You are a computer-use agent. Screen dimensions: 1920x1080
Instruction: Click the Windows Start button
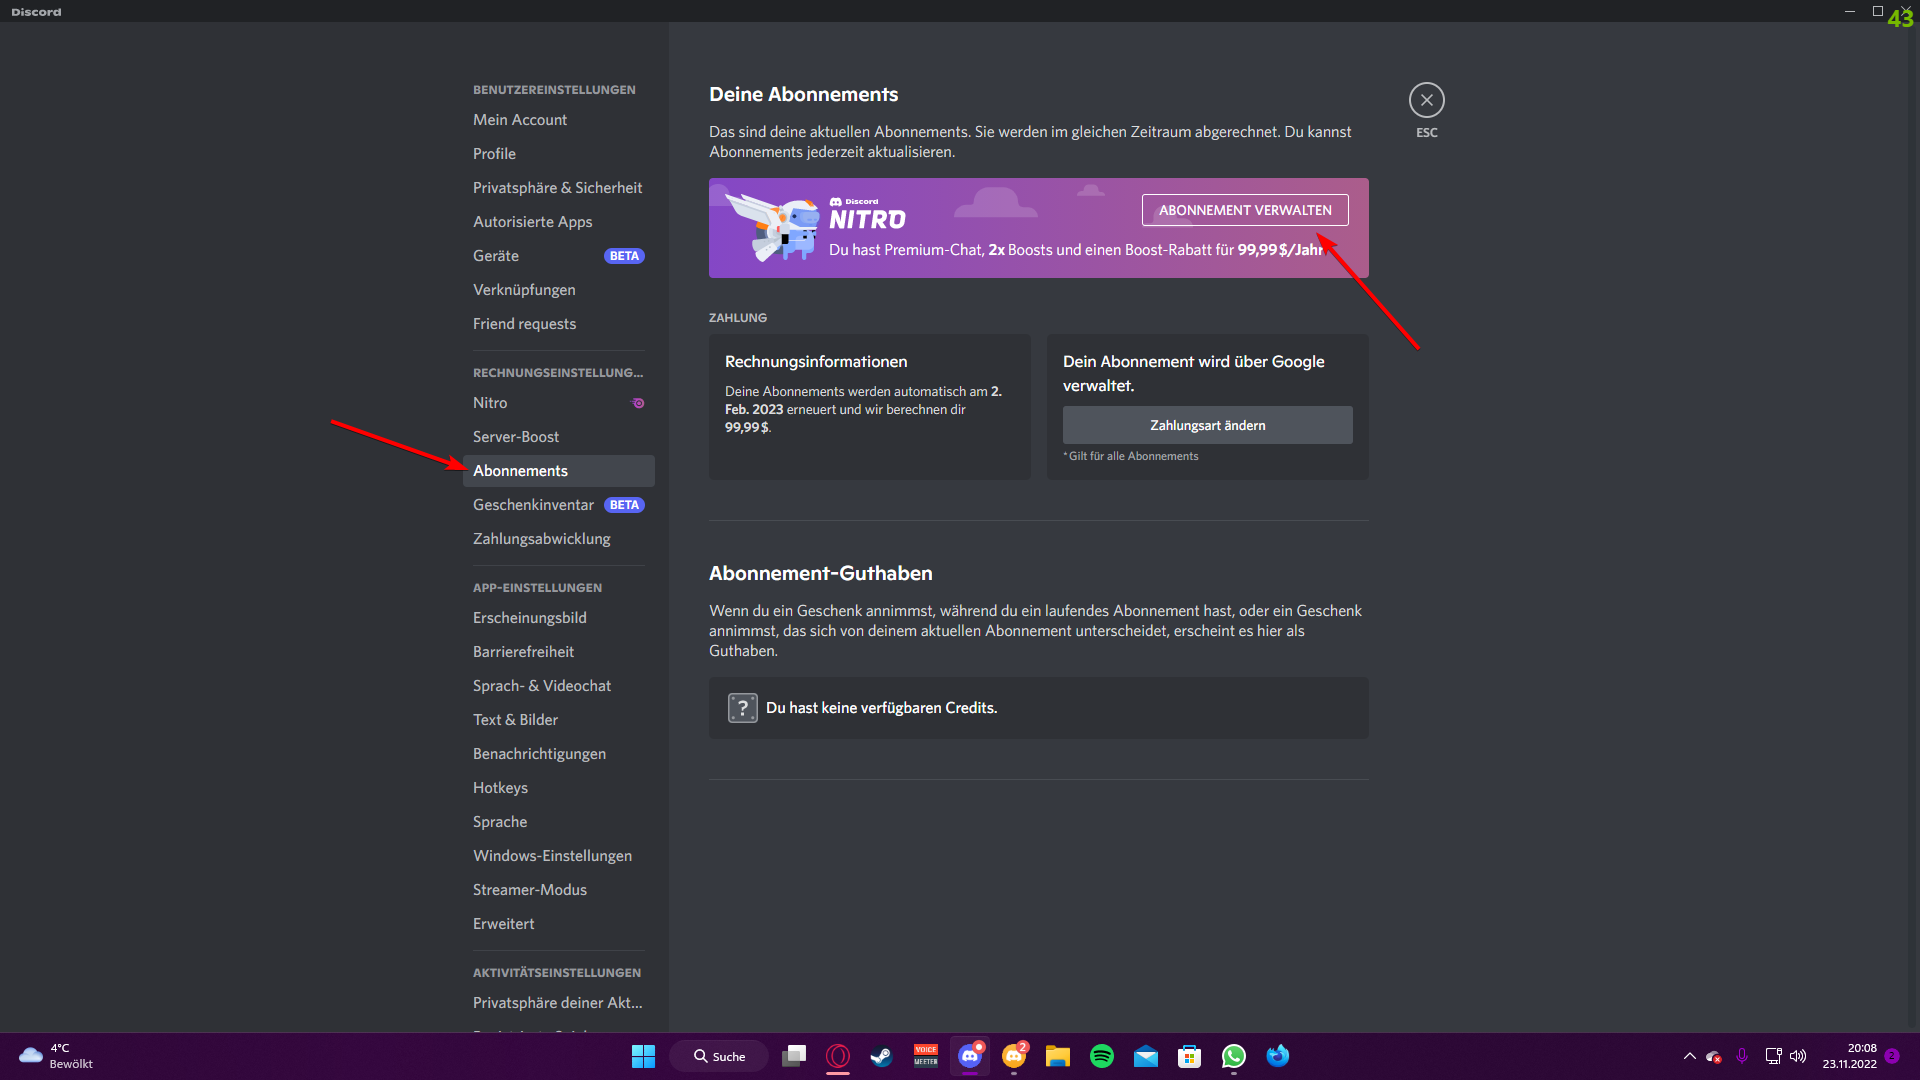pyautogui.click(x=643, y=1056)
